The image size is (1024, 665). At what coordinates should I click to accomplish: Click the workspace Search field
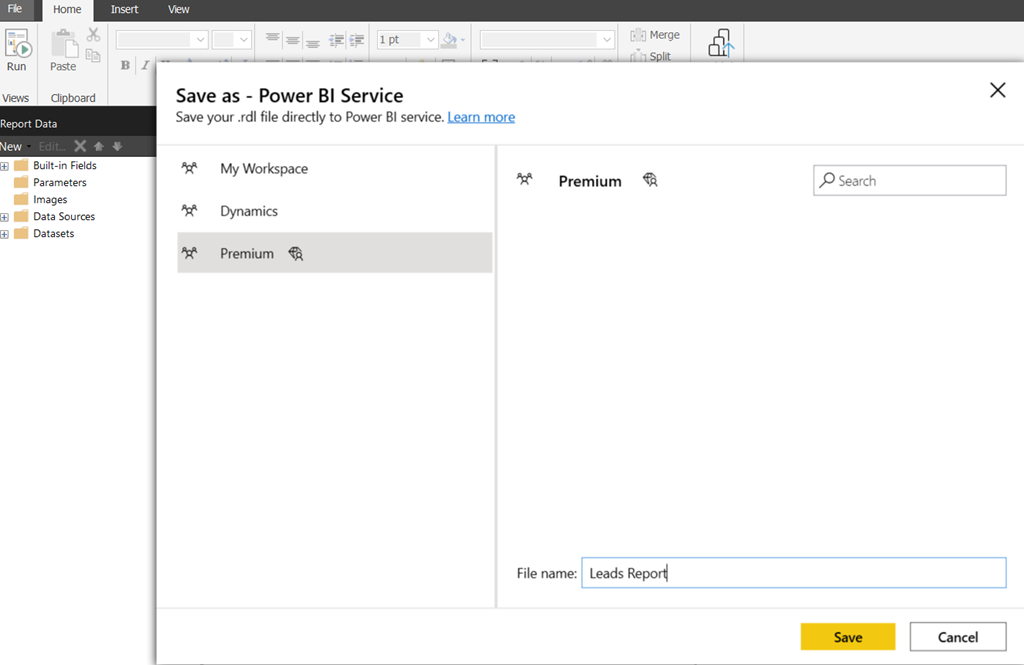point(909,180)
